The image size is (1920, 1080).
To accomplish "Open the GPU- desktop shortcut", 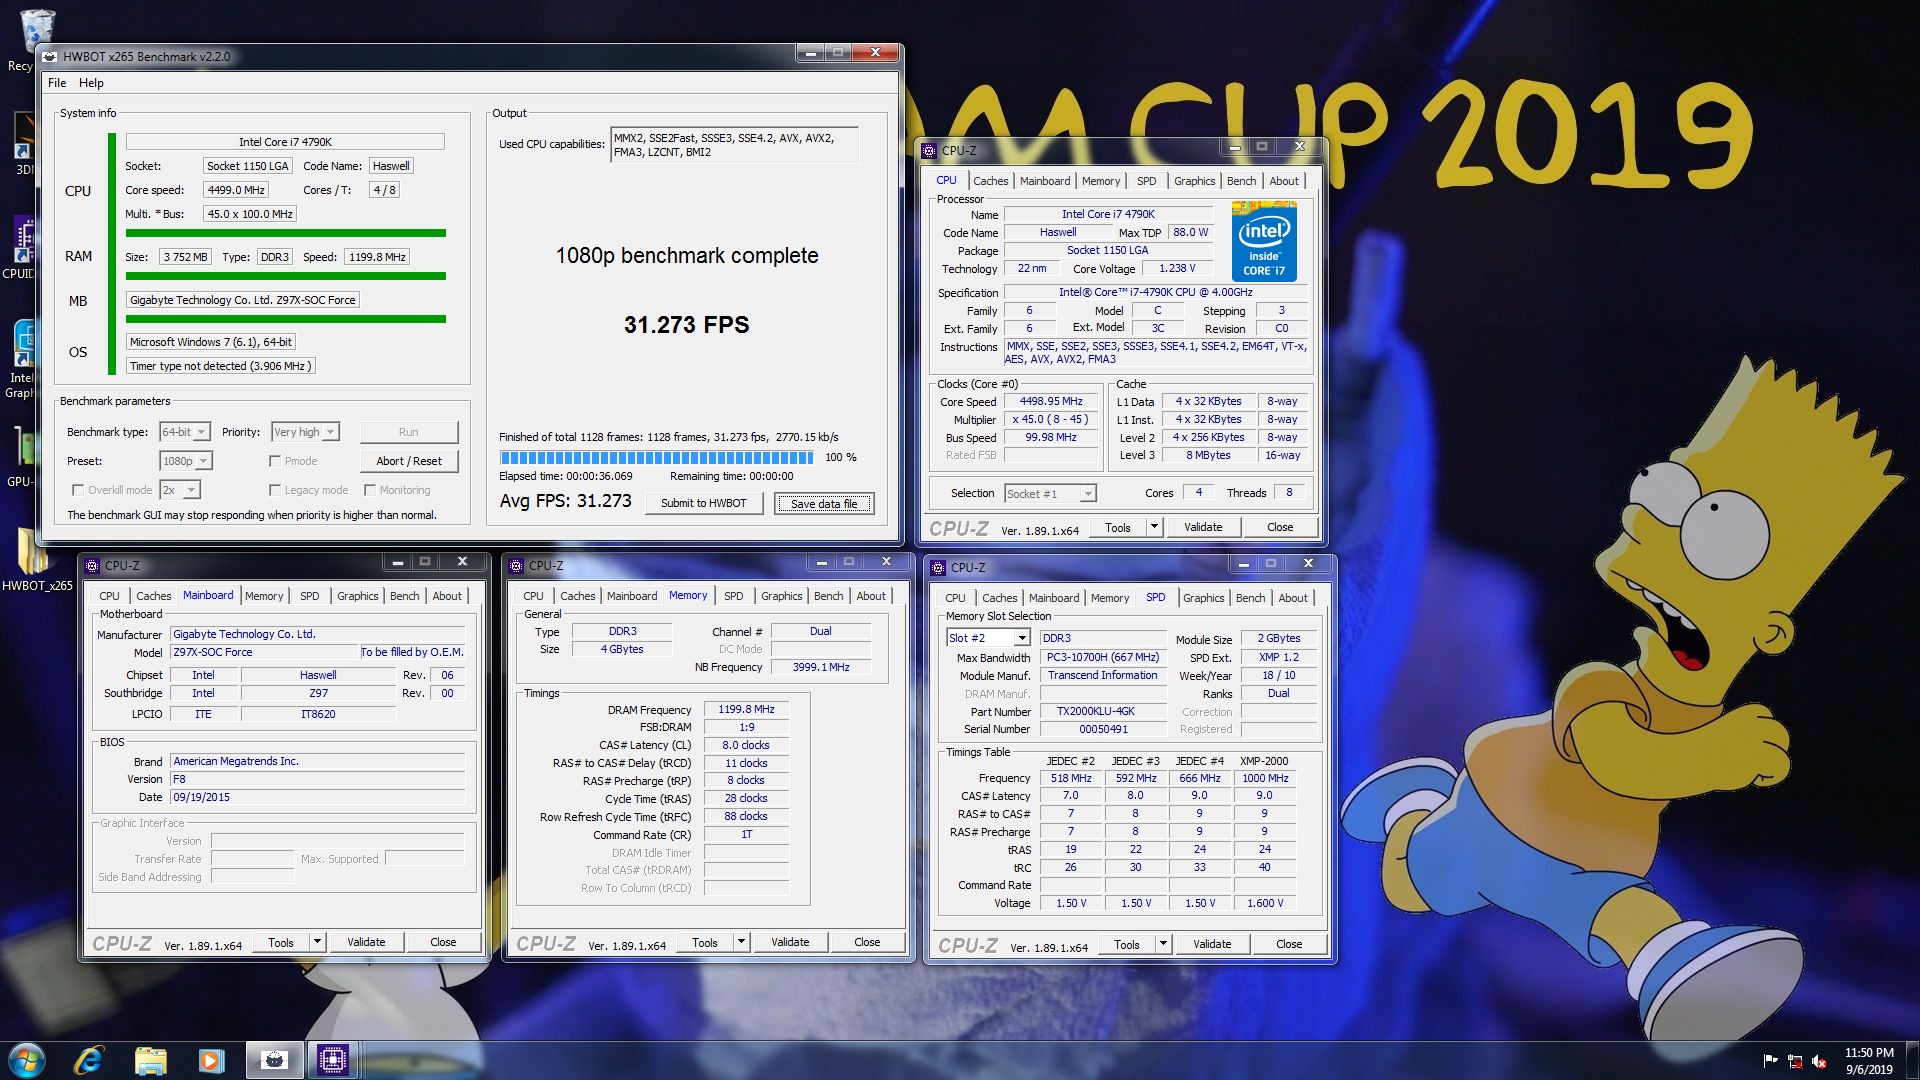I will 20,456.
